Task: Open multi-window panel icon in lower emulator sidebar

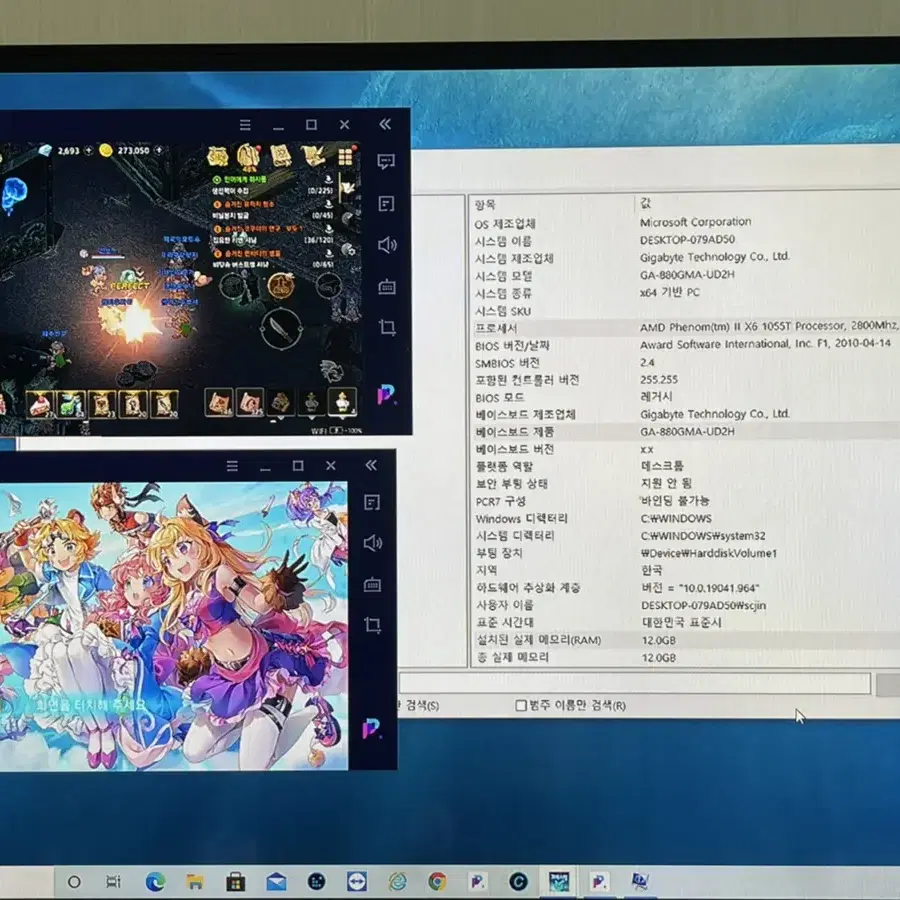Action: 372,503
